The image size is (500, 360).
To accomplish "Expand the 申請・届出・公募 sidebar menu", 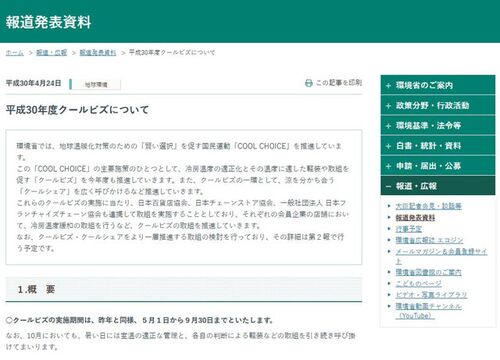I will [438, 166].
